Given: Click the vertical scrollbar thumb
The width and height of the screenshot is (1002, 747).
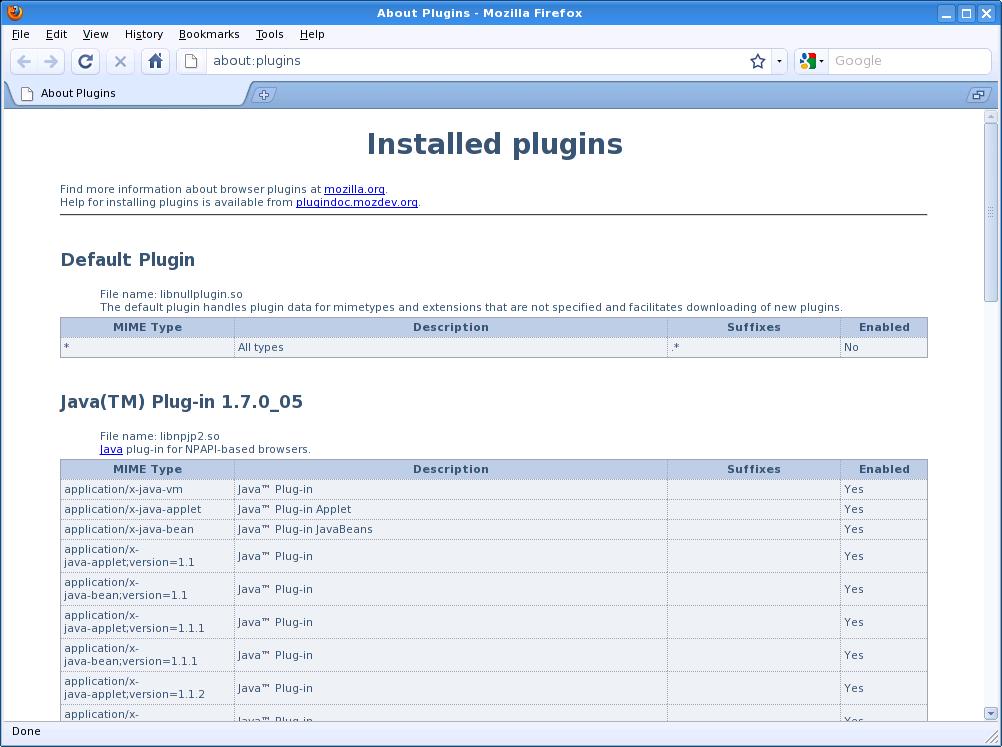Looking at the screenshot, I should (x=990, y=212).
